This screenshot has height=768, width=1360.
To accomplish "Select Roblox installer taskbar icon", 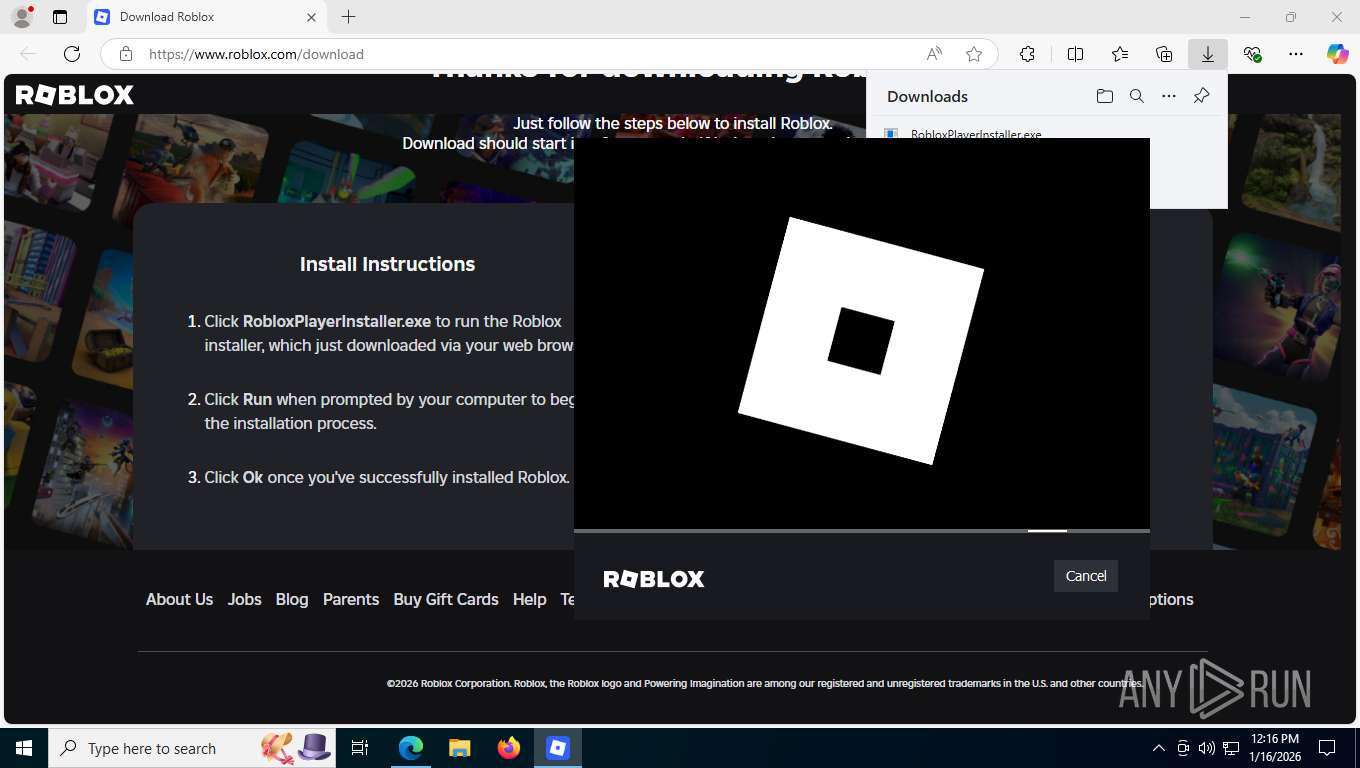I will (557, 748).
